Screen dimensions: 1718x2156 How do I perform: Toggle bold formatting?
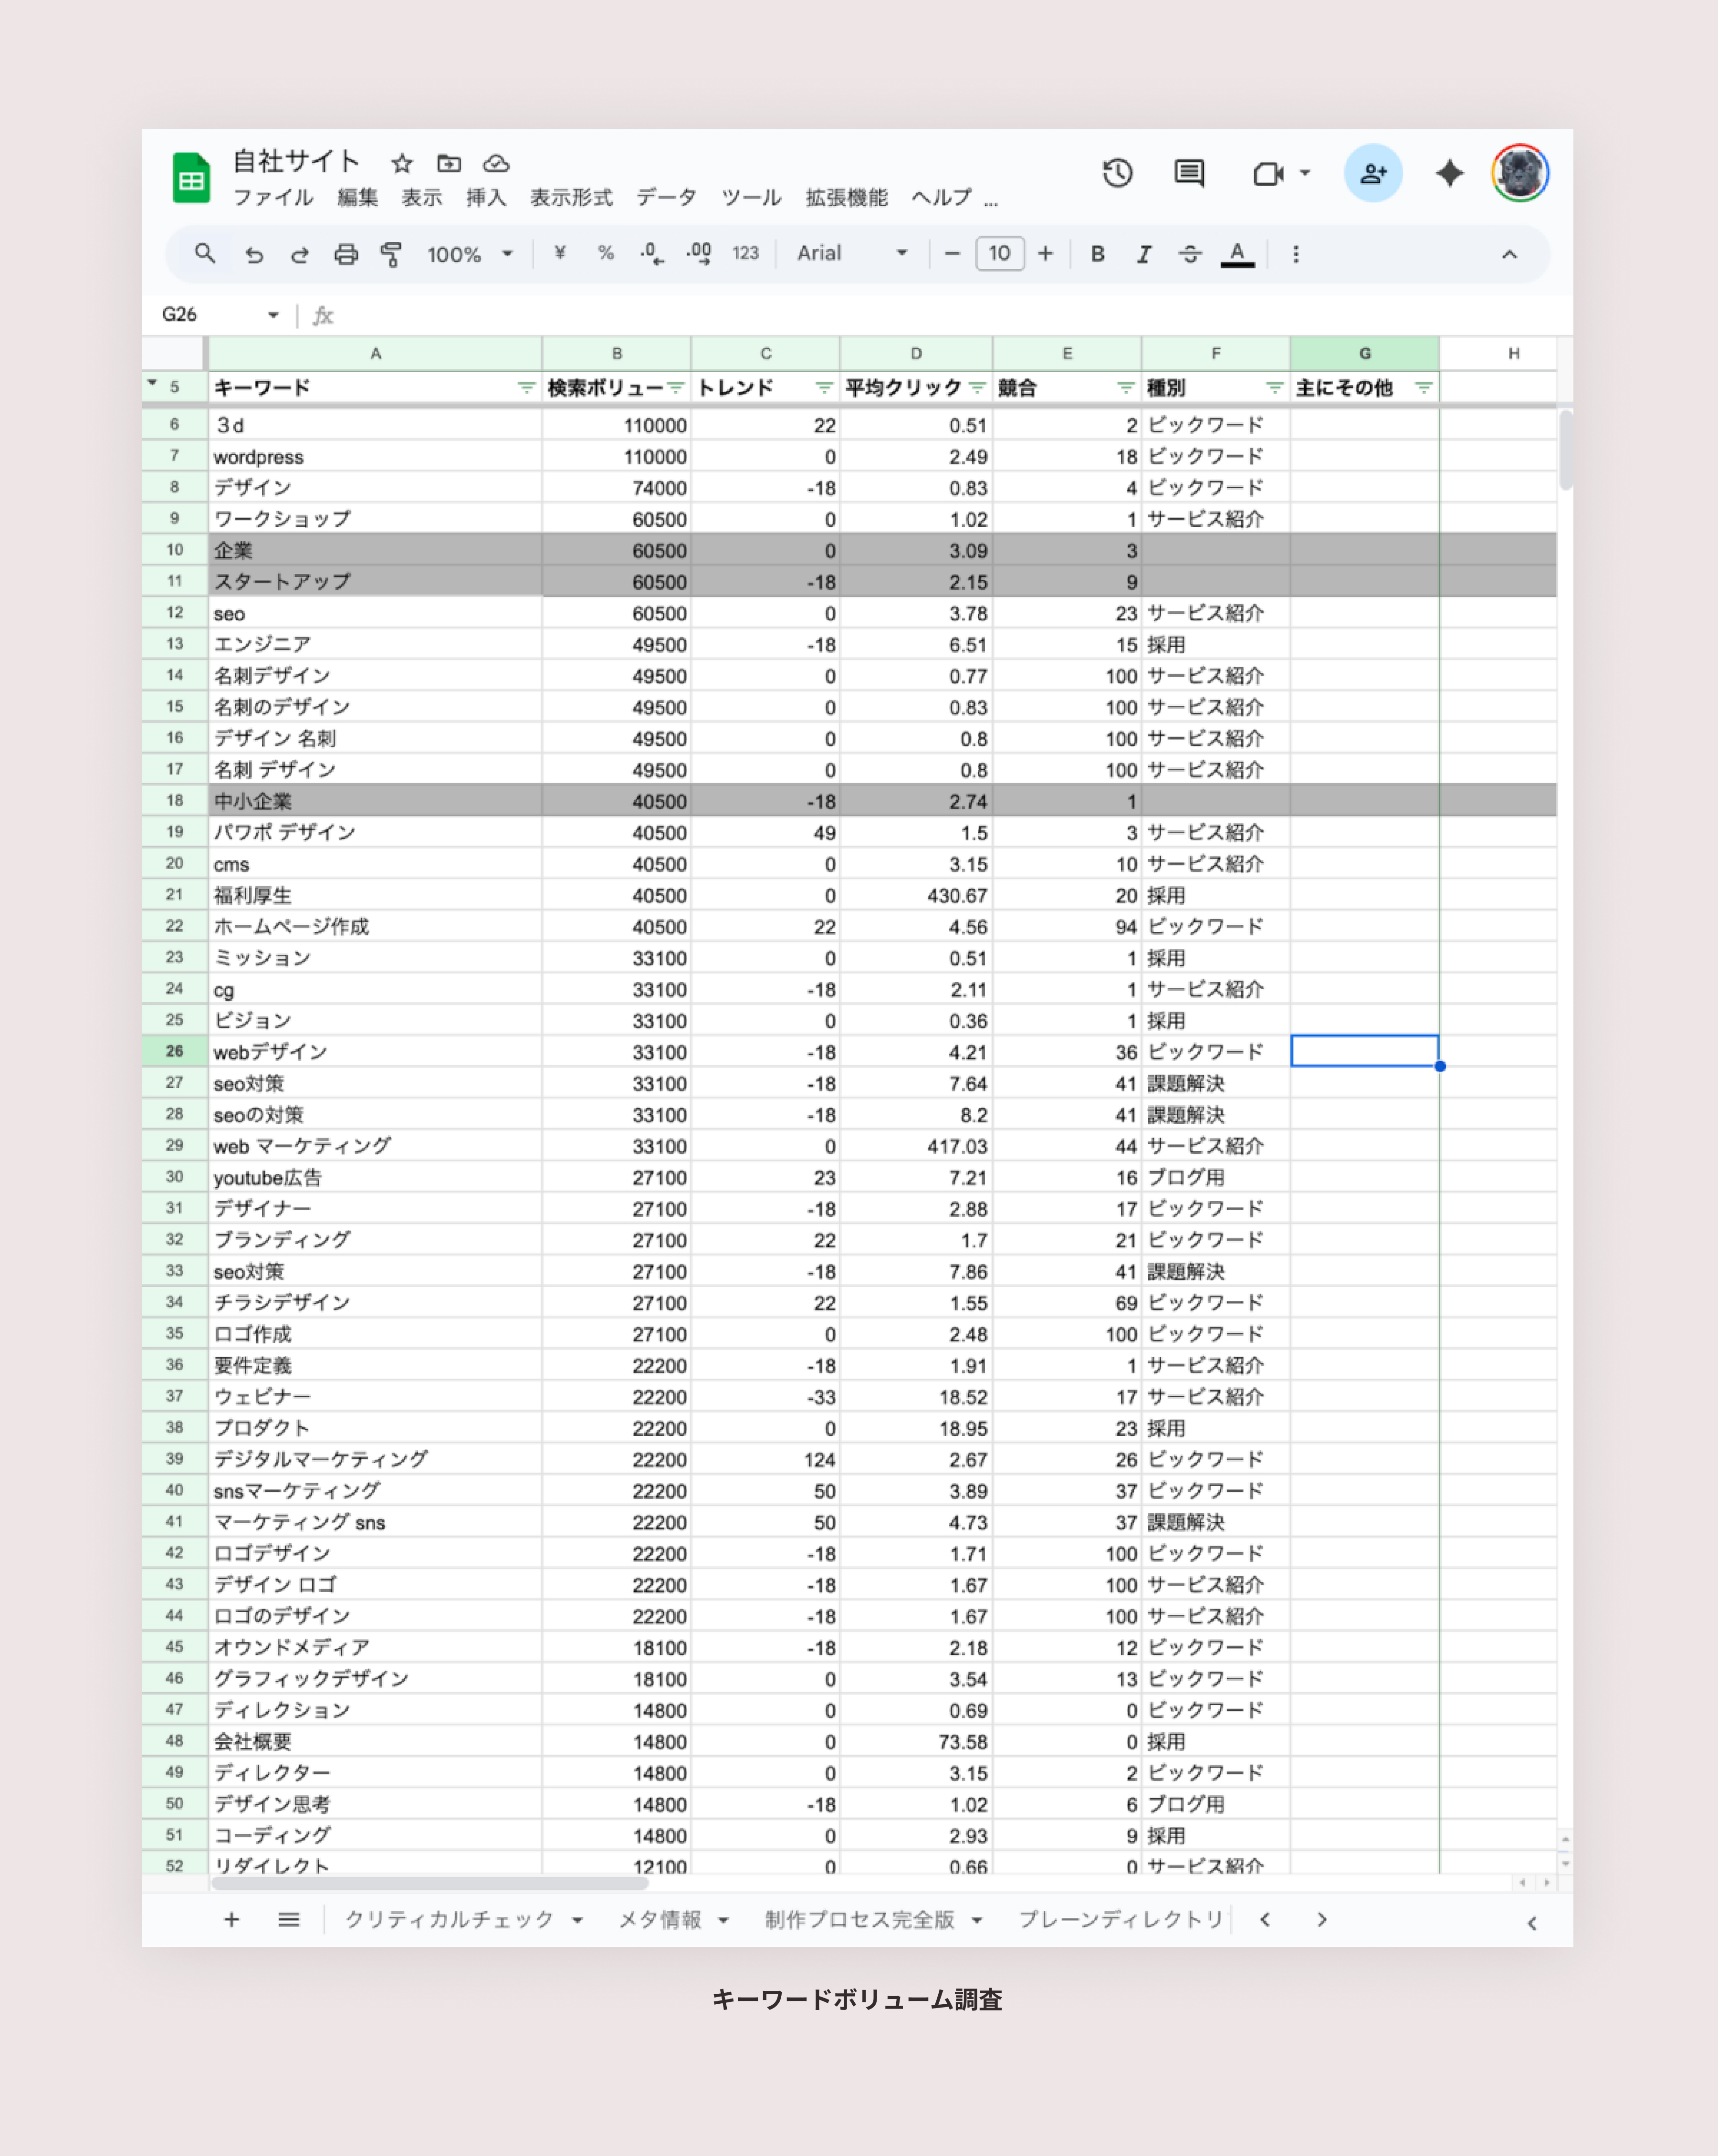tap(1097, 254)
